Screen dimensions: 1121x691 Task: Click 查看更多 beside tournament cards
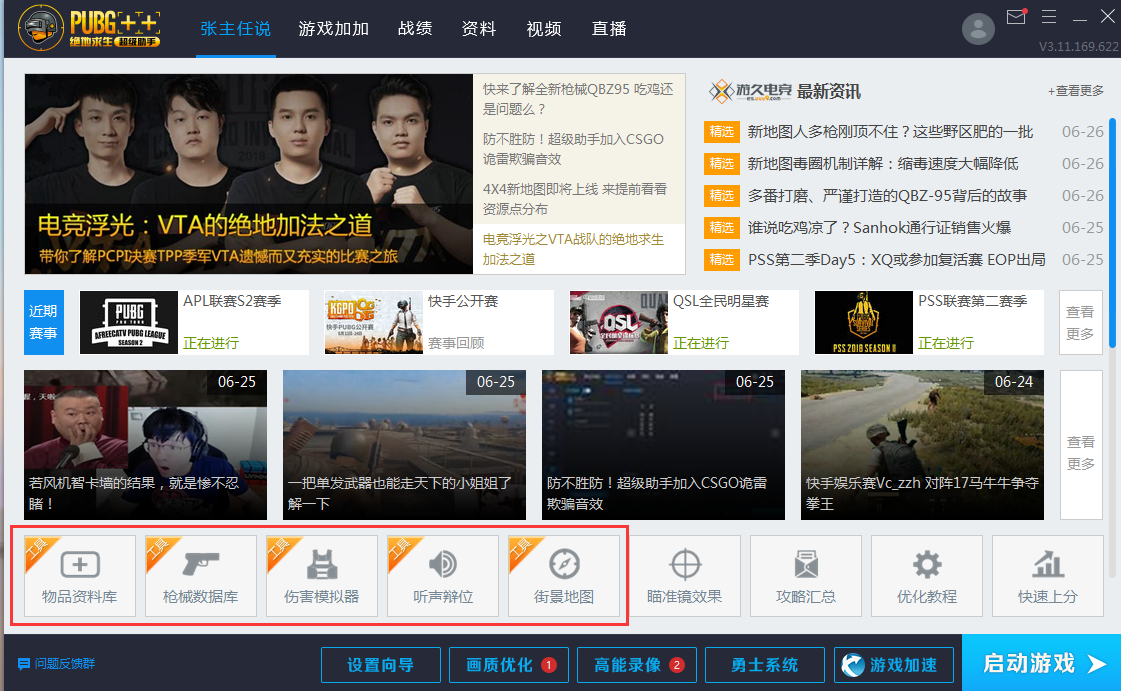[1080, 322]
